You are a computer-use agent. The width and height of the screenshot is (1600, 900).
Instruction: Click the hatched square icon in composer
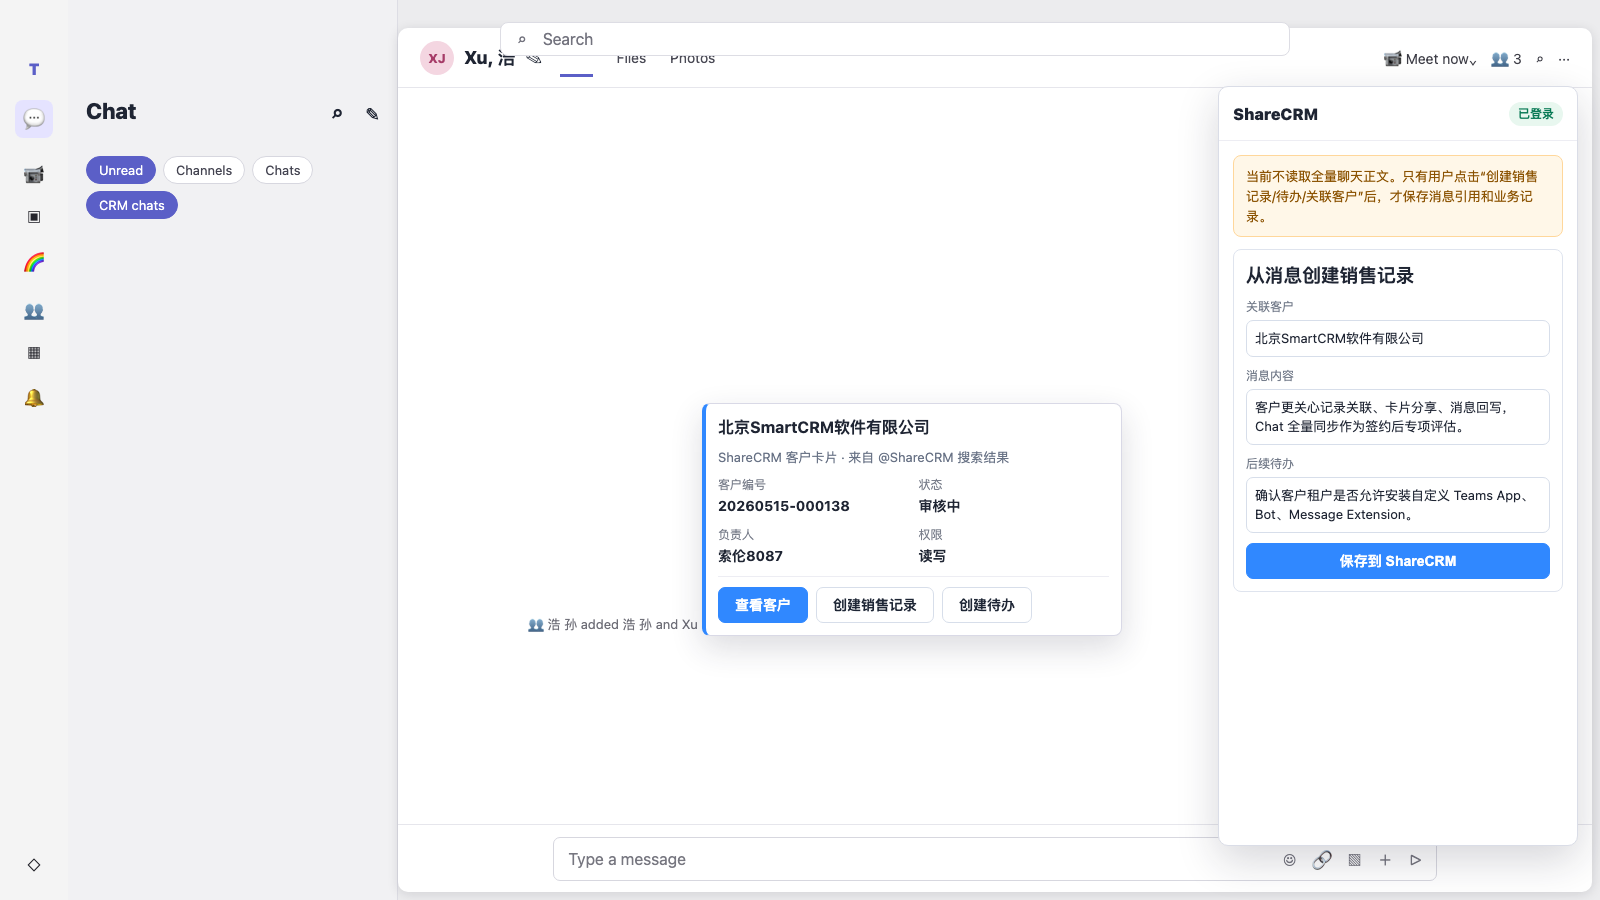point(1354,860)
